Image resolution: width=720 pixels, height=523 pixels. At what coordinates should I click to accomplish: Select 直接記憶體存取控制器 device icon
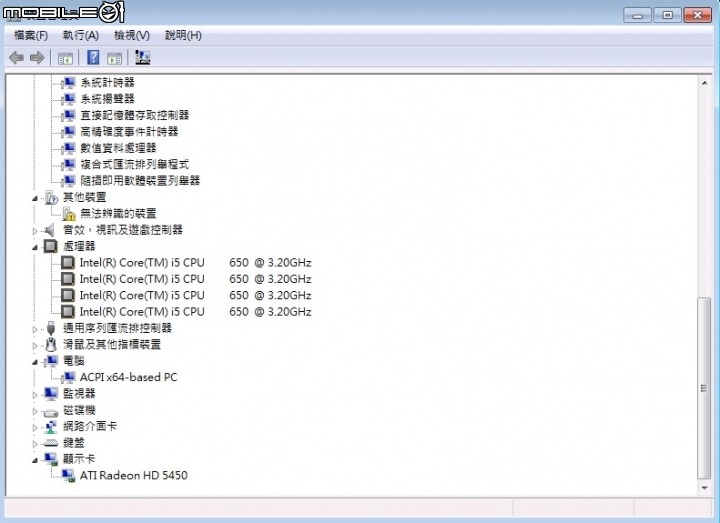(x=69, y=115)
